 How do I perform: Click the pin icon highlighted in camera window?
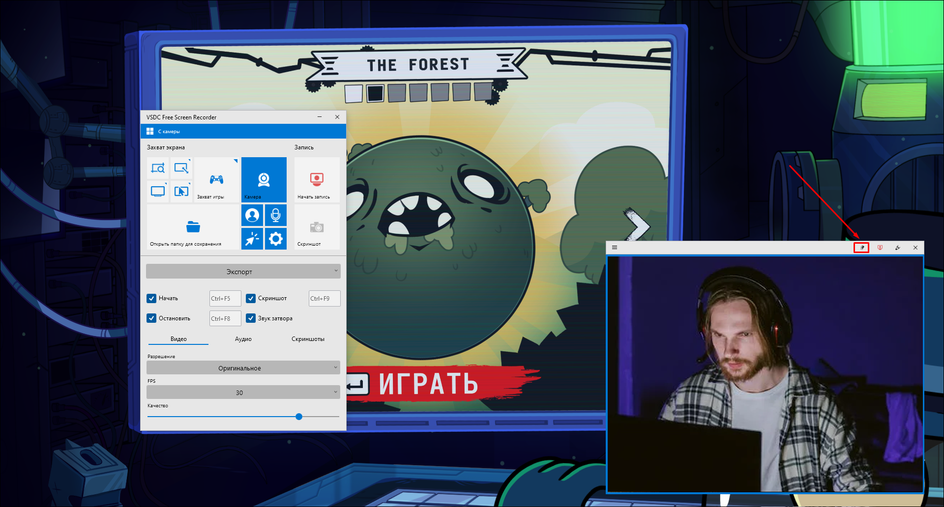point(861,247)
